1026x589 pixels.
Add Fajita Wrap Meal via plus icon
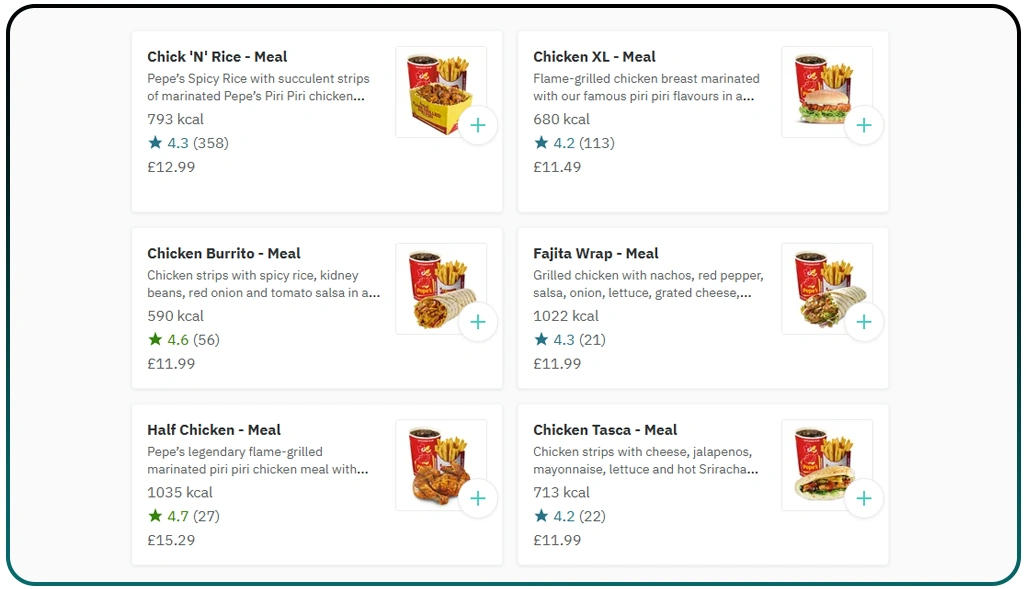(x=864, y=322)
